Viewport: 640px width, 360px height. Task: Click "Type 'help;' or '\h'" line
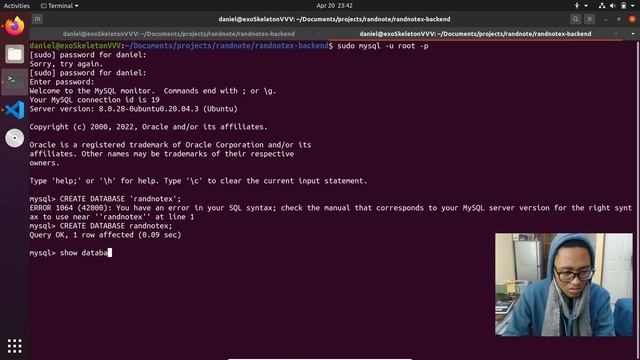click(x=198, y=181)
